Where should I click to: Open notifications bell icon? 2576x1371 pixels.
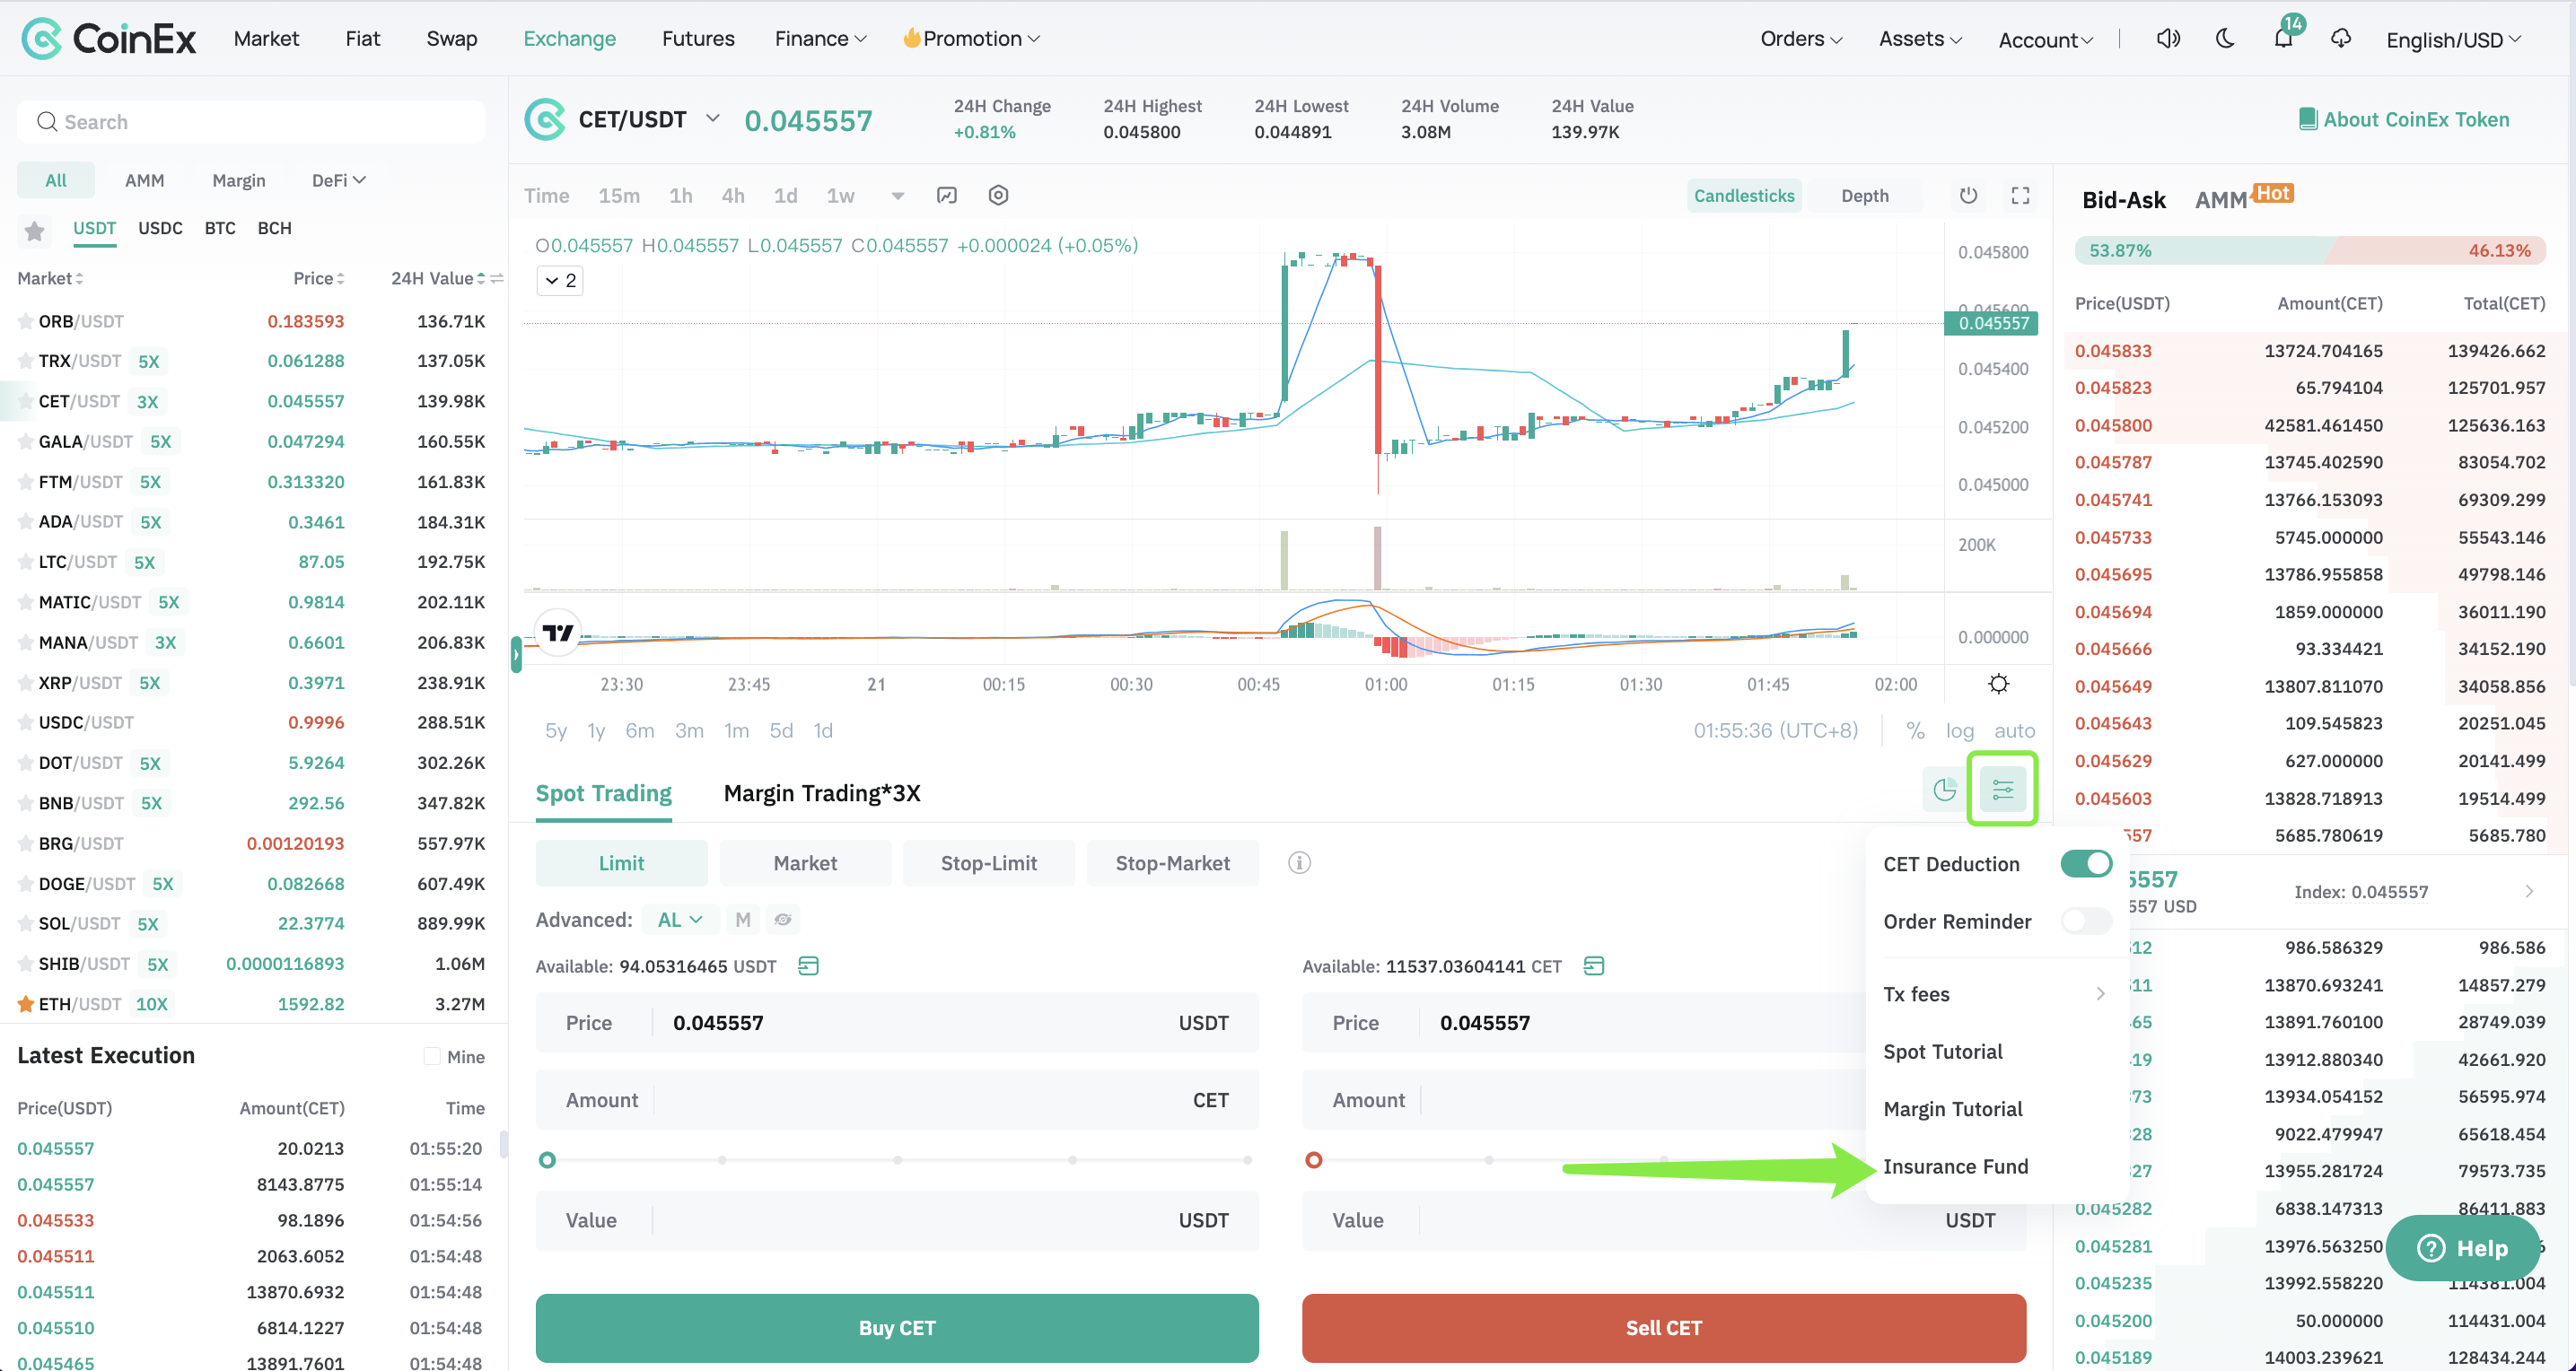pyautogui.click(x=2283, y=39)
